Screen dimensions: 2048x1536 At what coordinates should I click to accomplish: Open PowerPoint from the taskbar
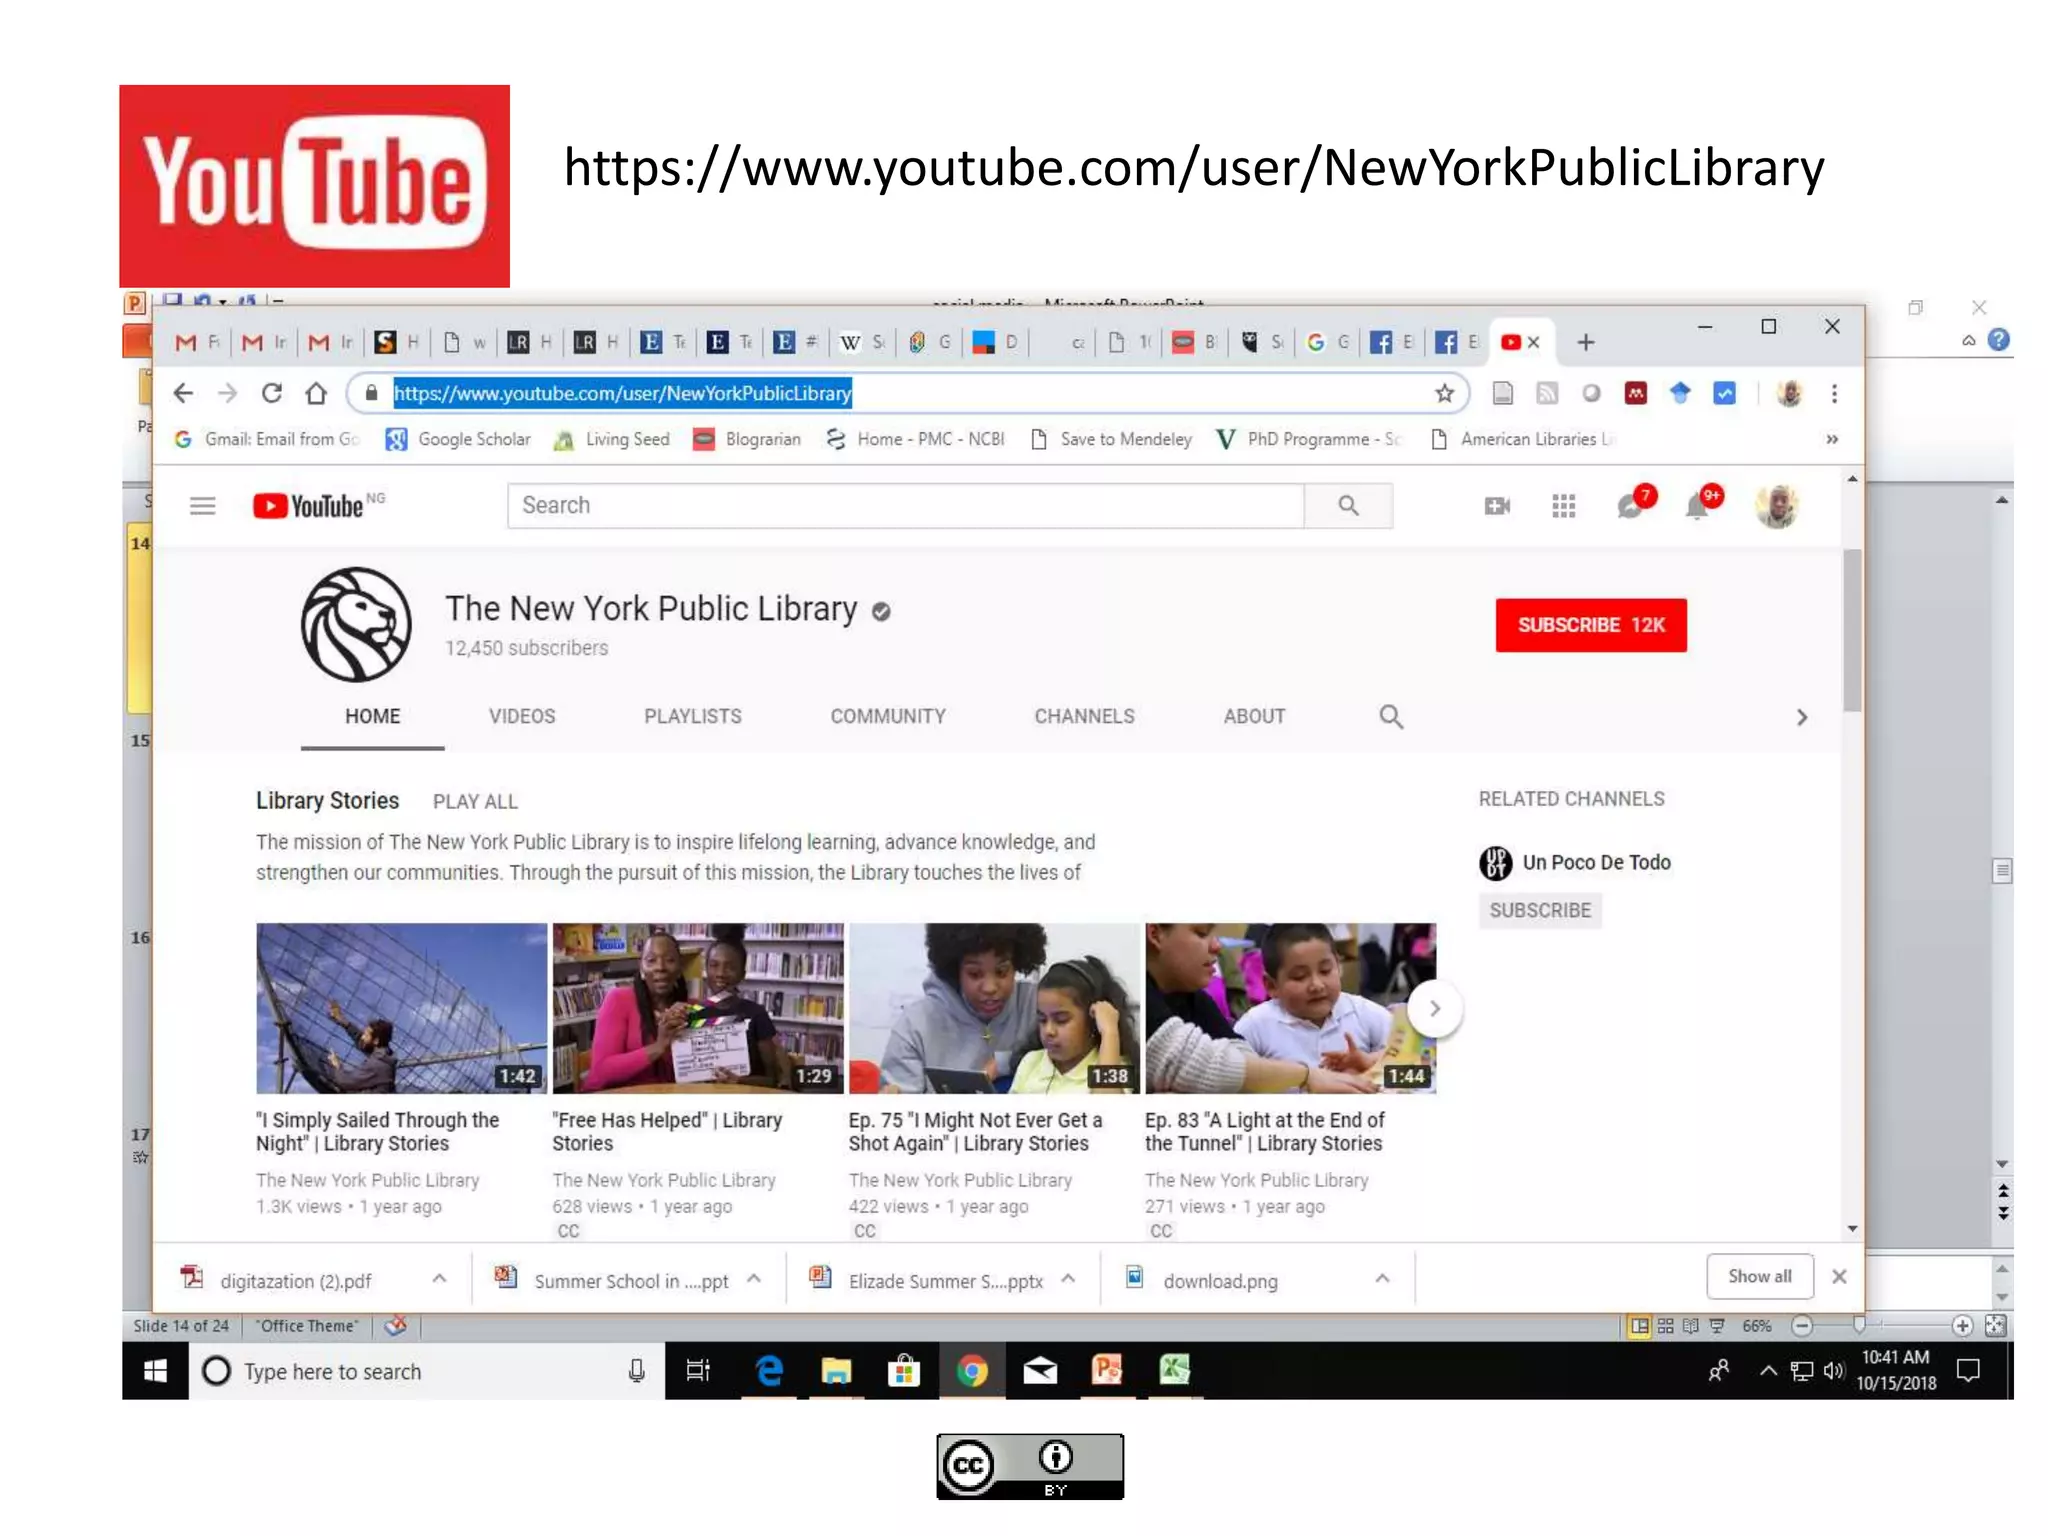(x=1107, y=1370)
